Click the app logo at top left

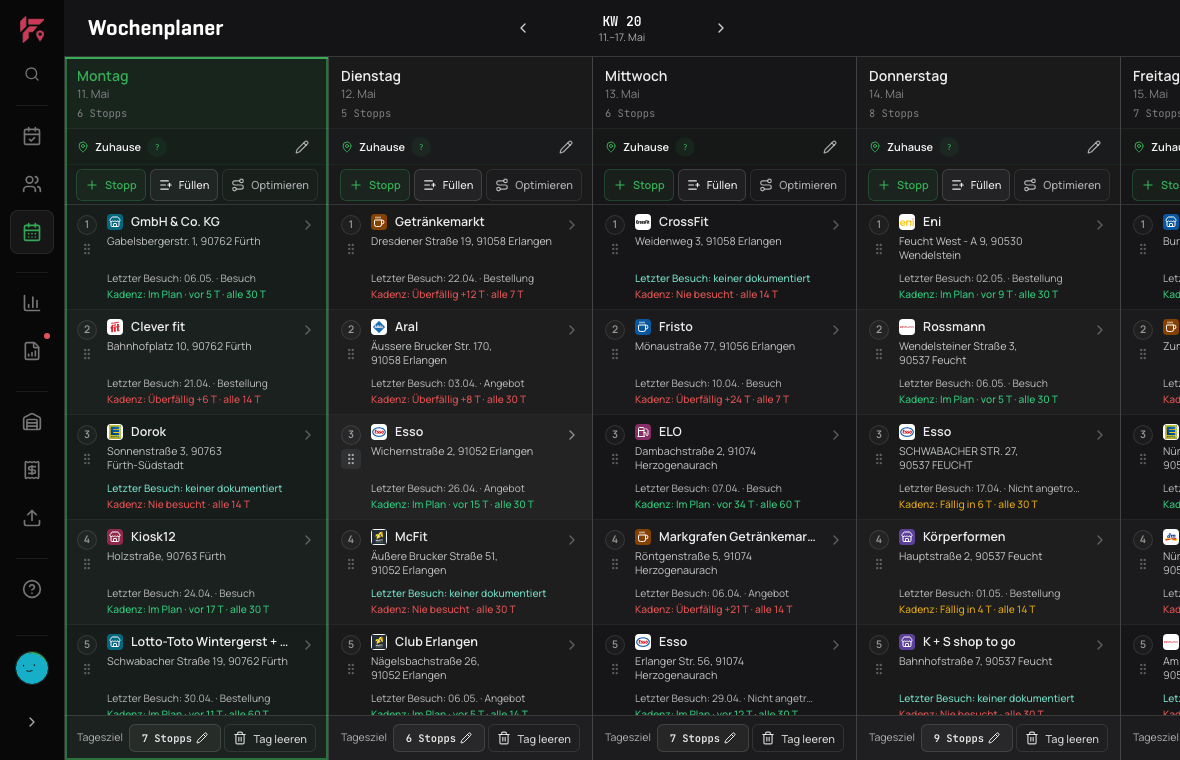pos(32,29)
